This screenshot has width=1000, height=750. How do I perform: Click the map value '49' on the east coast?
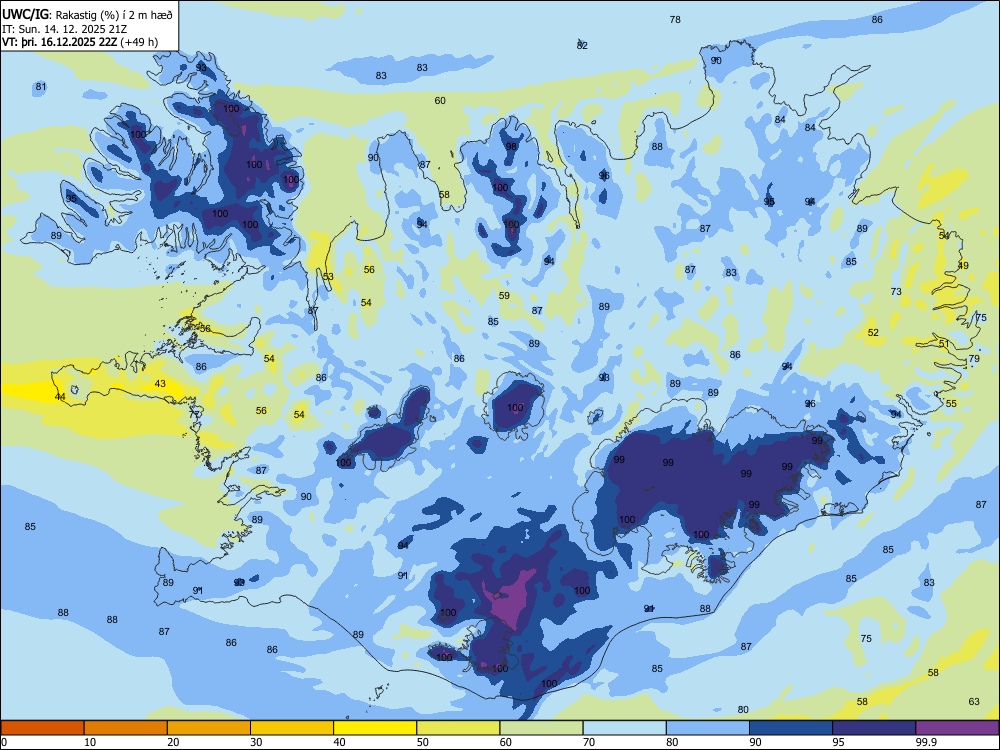tap(963, 266)
